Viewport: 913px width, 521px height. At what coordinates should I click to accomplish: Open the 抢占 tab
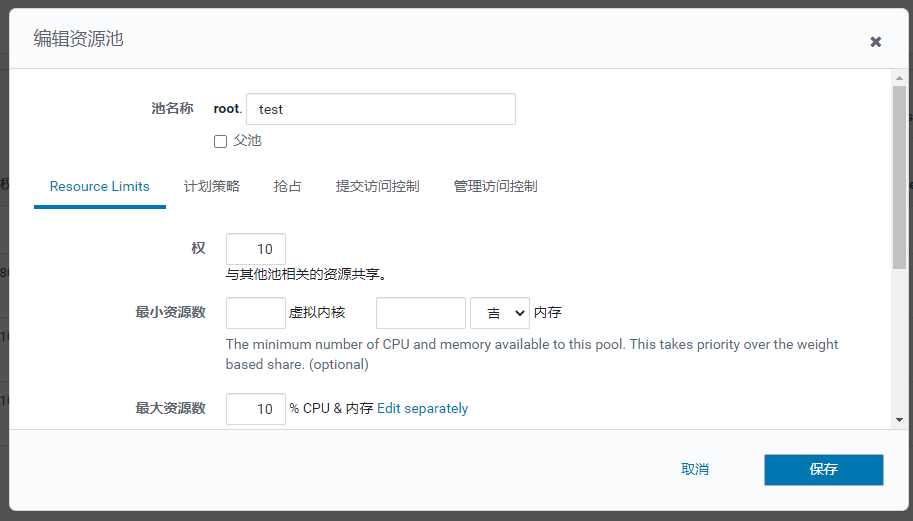[287, 186]
